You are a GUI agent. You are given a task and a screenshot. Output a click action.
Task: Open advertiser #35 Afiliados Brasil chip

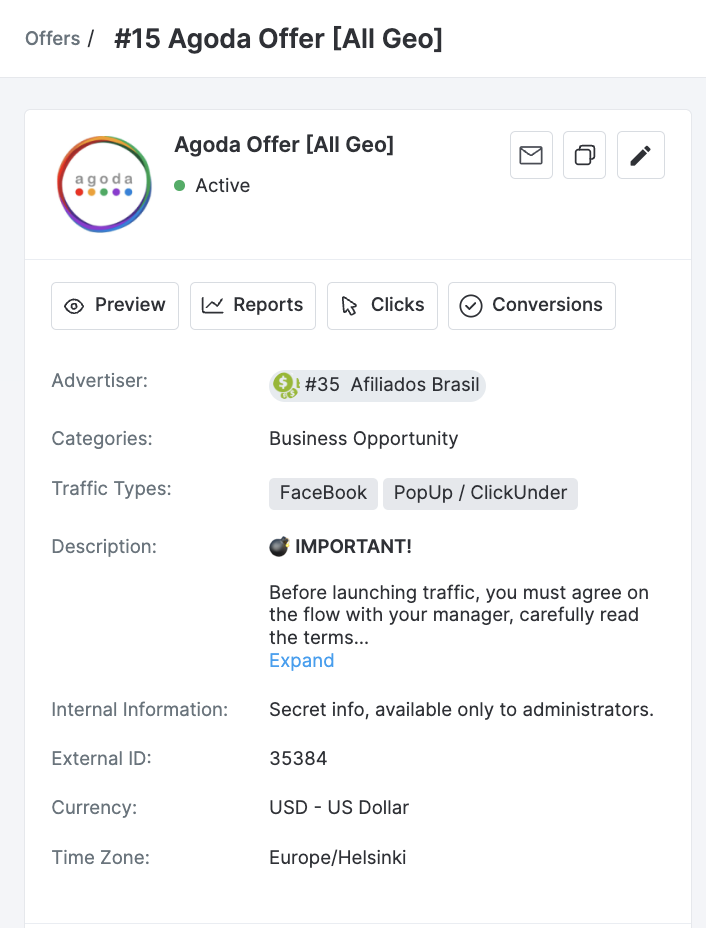pyautogui.click(x=377, y=385)
